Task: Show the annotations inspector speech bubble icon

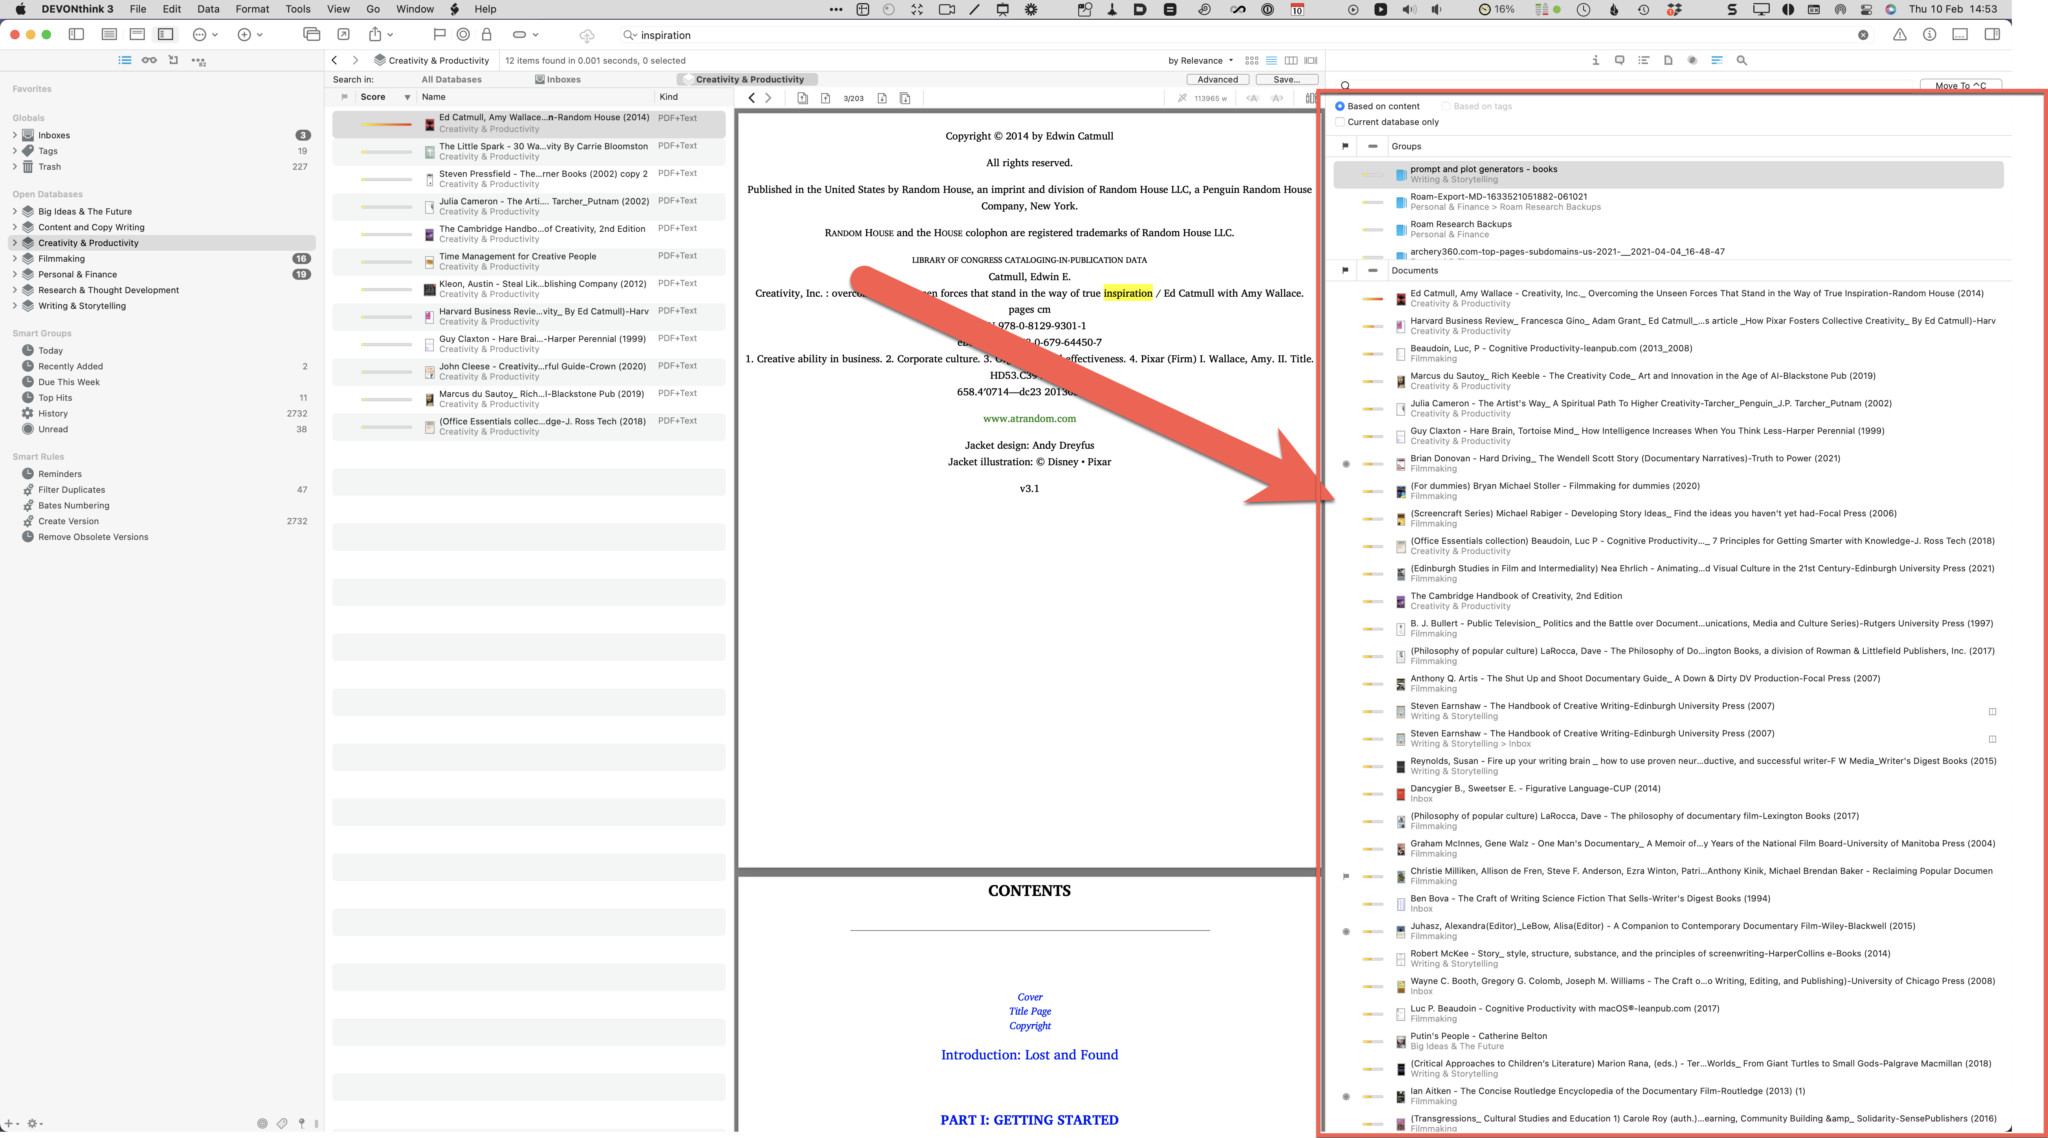Action: point(1619,60)
